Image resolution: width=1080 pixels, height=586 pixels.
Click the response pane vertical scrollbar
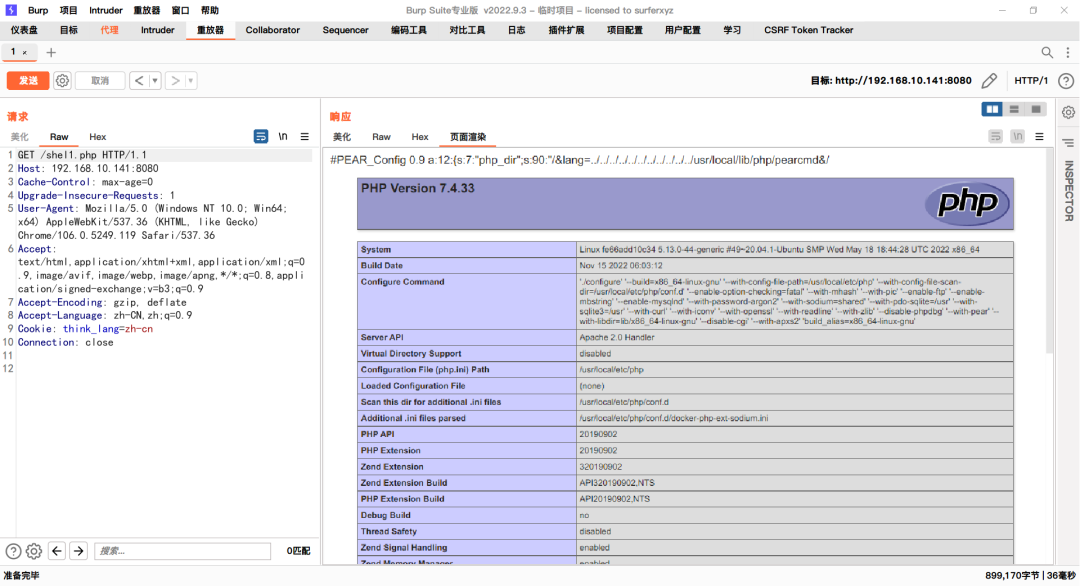pyautogui.click(x=1050, y=253)
